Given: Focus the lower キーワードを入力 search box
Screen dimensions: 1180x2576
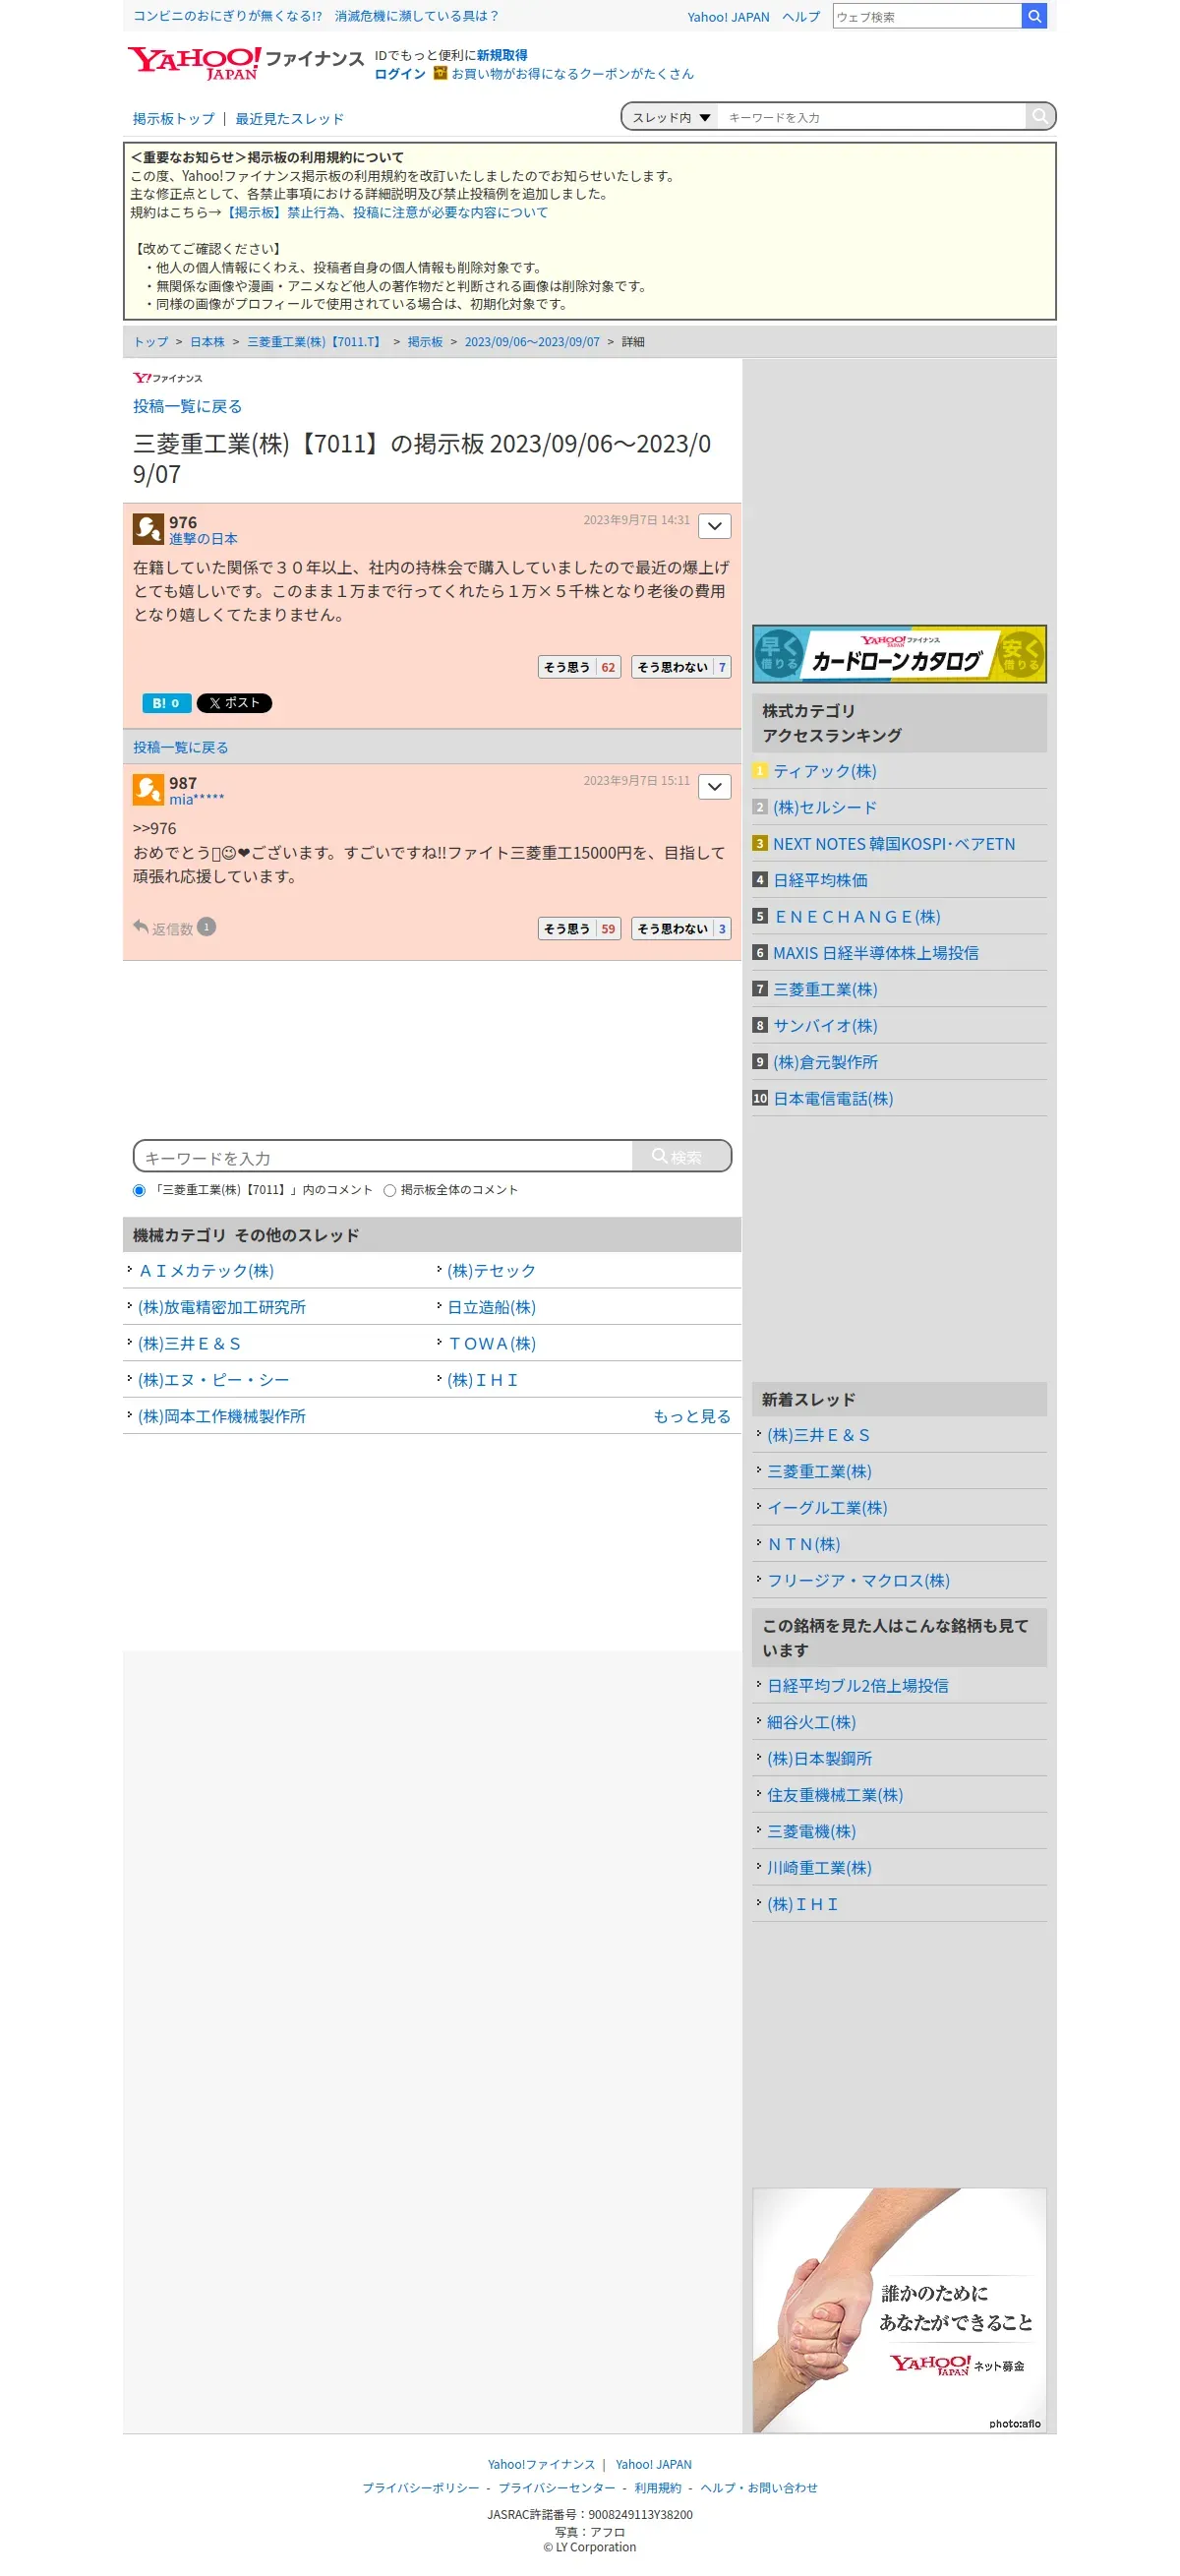Looking at the screenshot, I should point(384,1156).
